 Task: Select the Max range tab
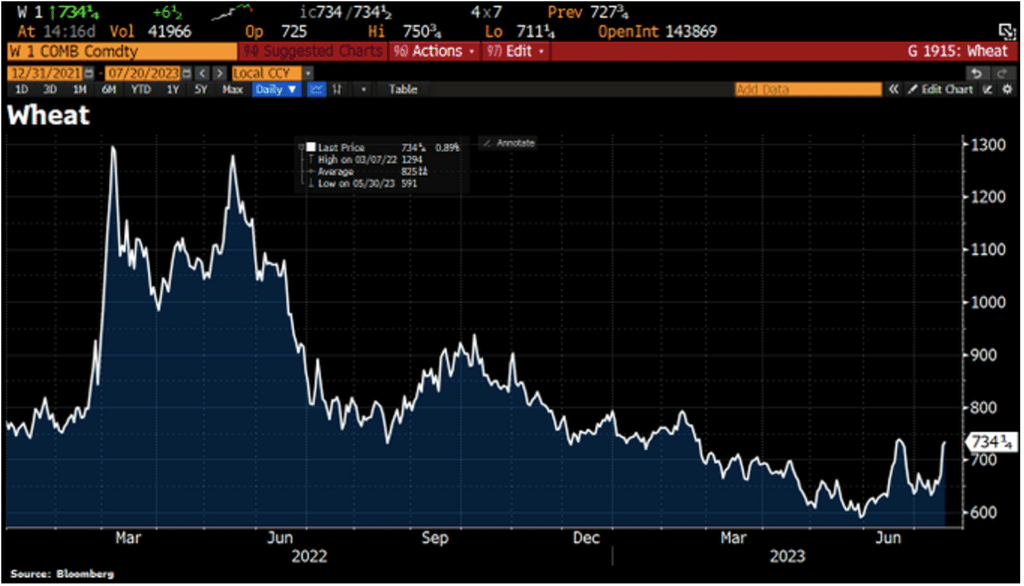pos(232,90)
